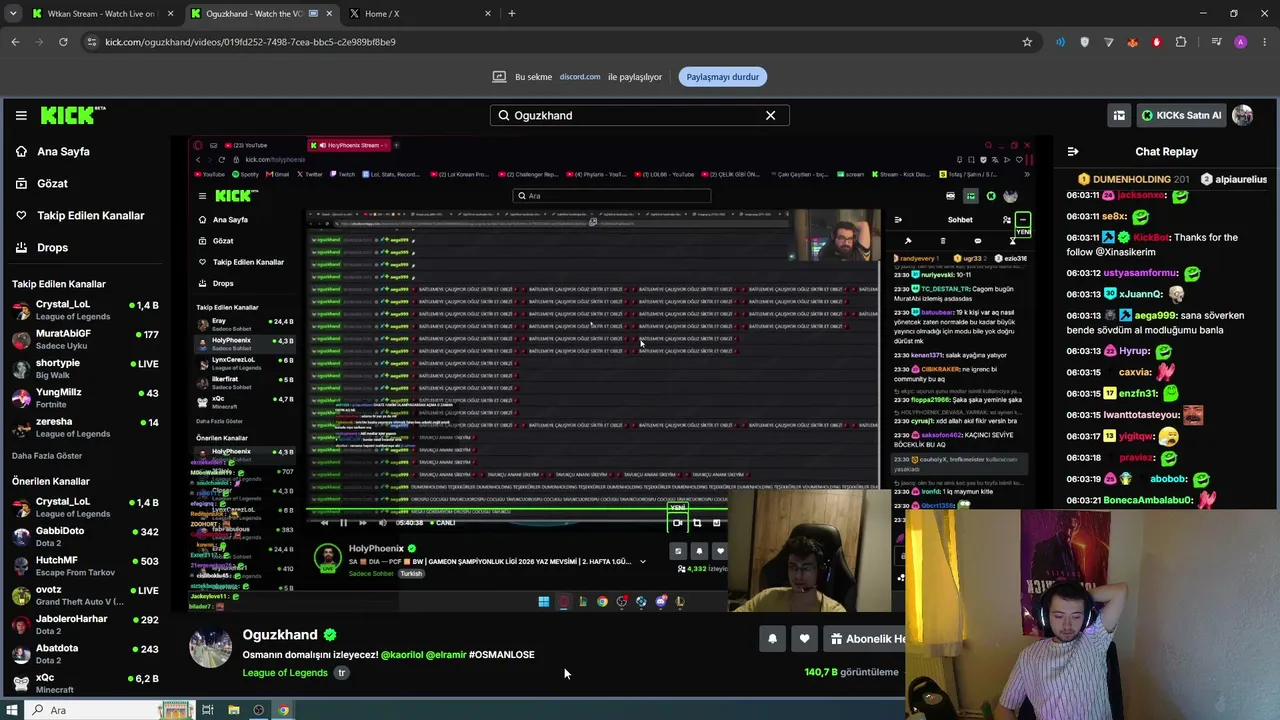This screenshot has width=1280, height=720.
Task: Click the aega999 username in chat
Action: (1155, 315)
